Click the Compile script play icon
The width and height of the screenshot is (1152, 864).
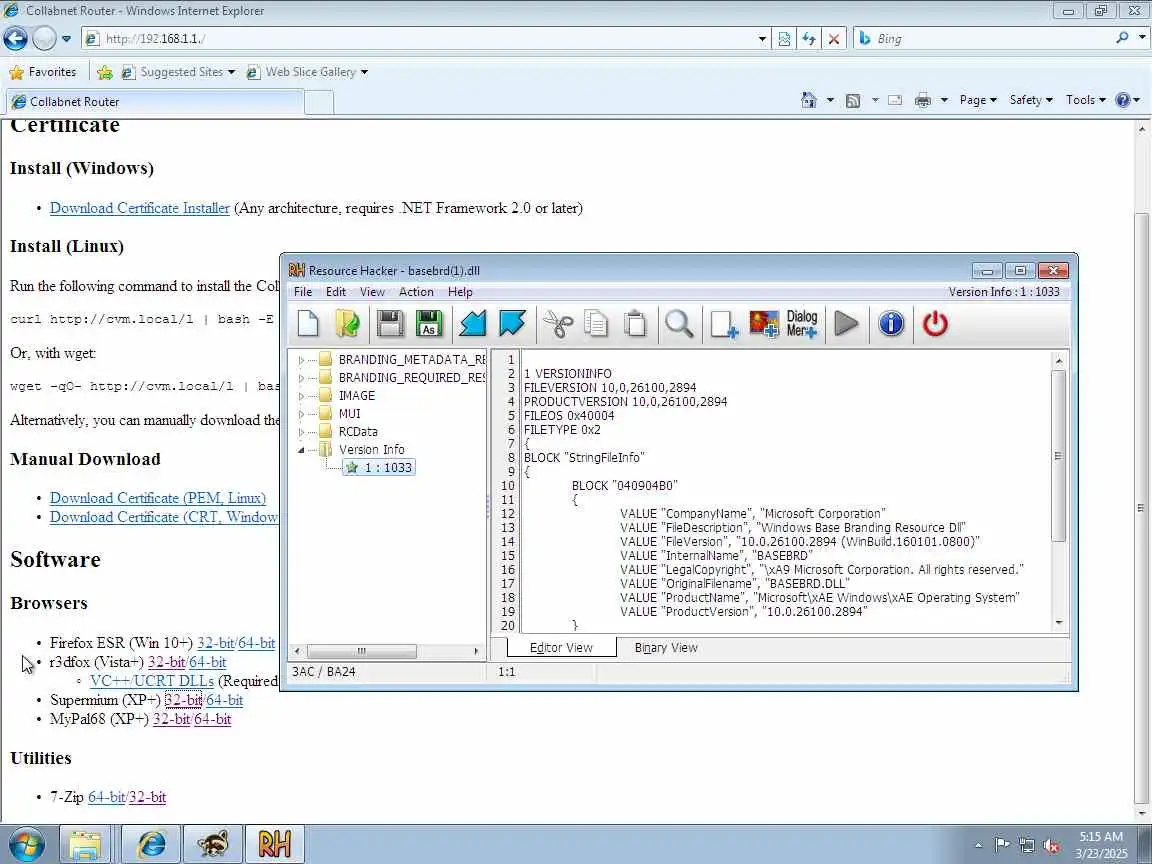[x=846, y=323]
